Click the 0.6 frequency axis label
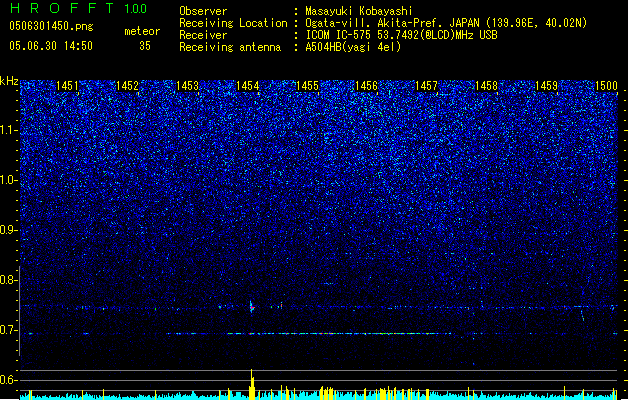 click(9, 380)
